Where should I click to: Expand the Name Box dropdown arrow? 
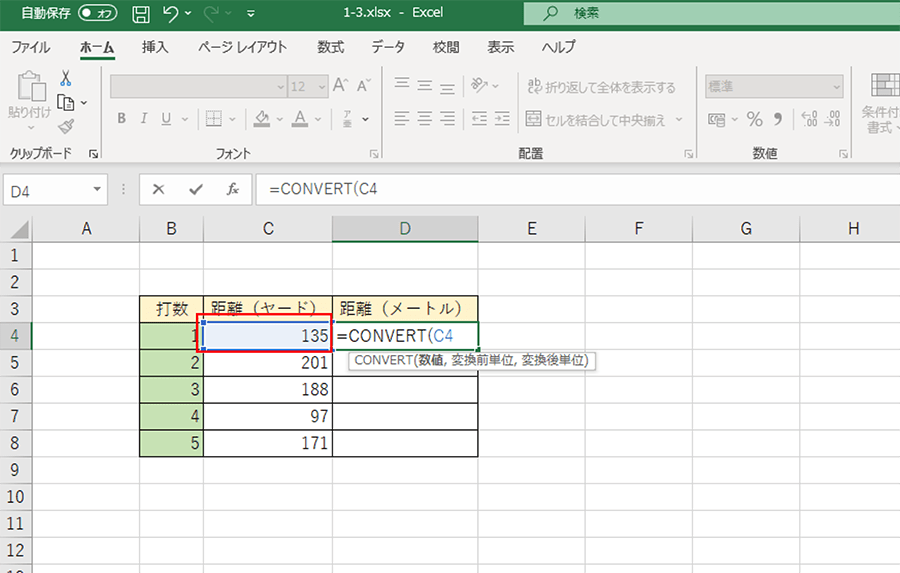click(97, 189)
